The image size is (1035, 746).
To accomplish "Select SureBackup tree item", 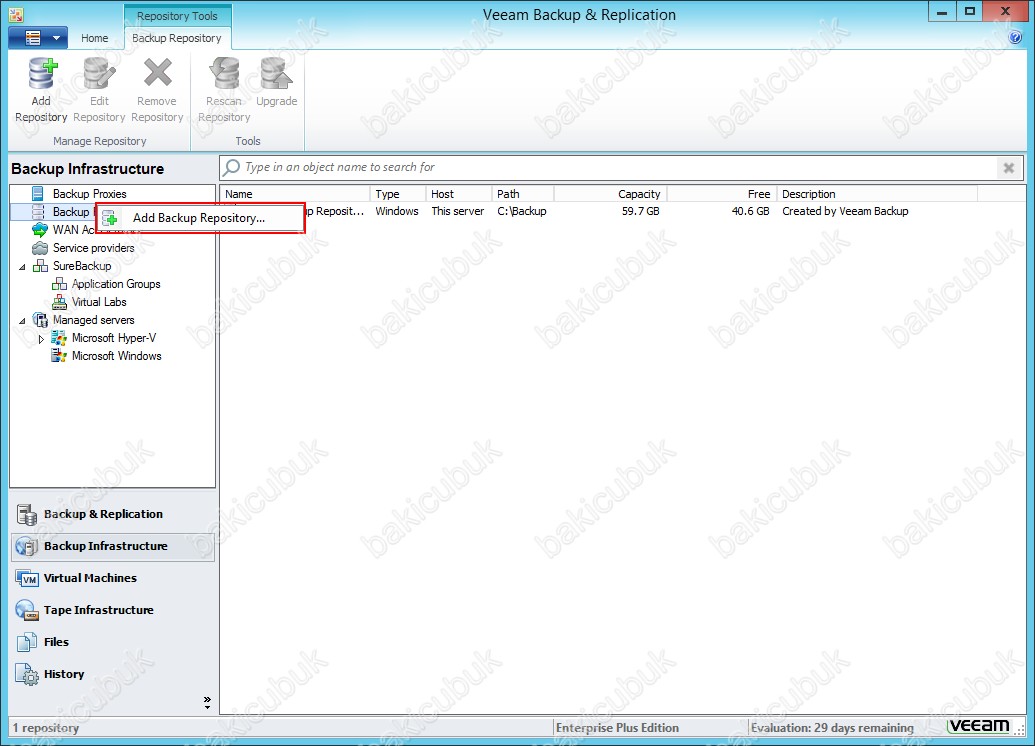I will (x=82, y=265).
